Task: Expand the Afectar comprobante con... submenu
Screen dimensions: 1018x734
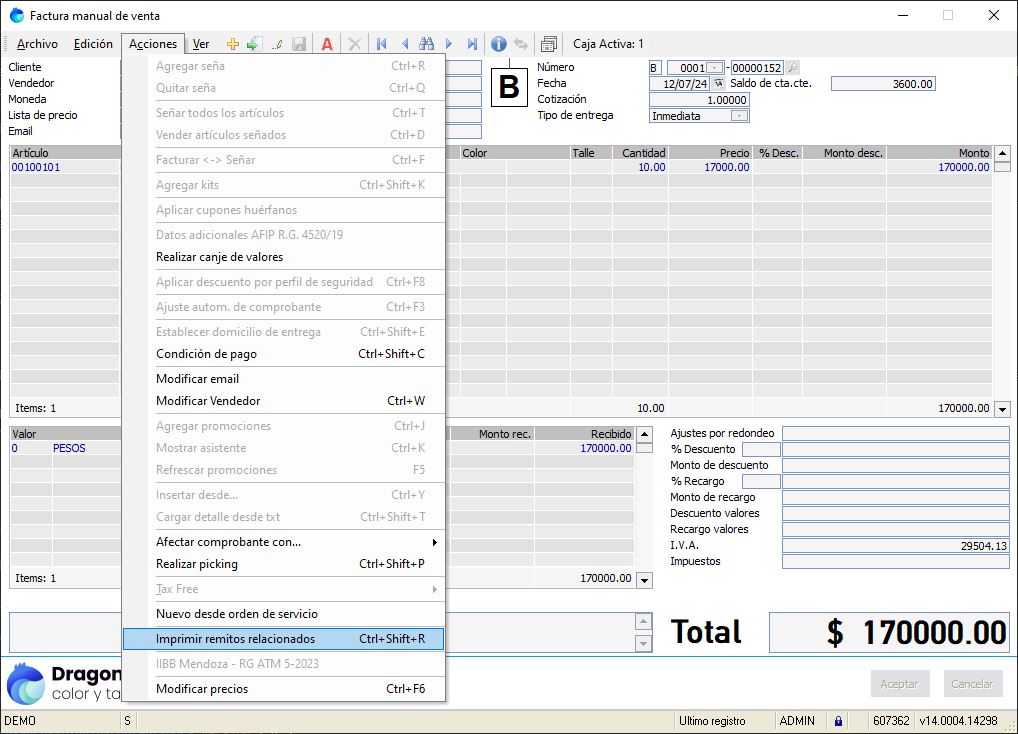Action: 284,542
